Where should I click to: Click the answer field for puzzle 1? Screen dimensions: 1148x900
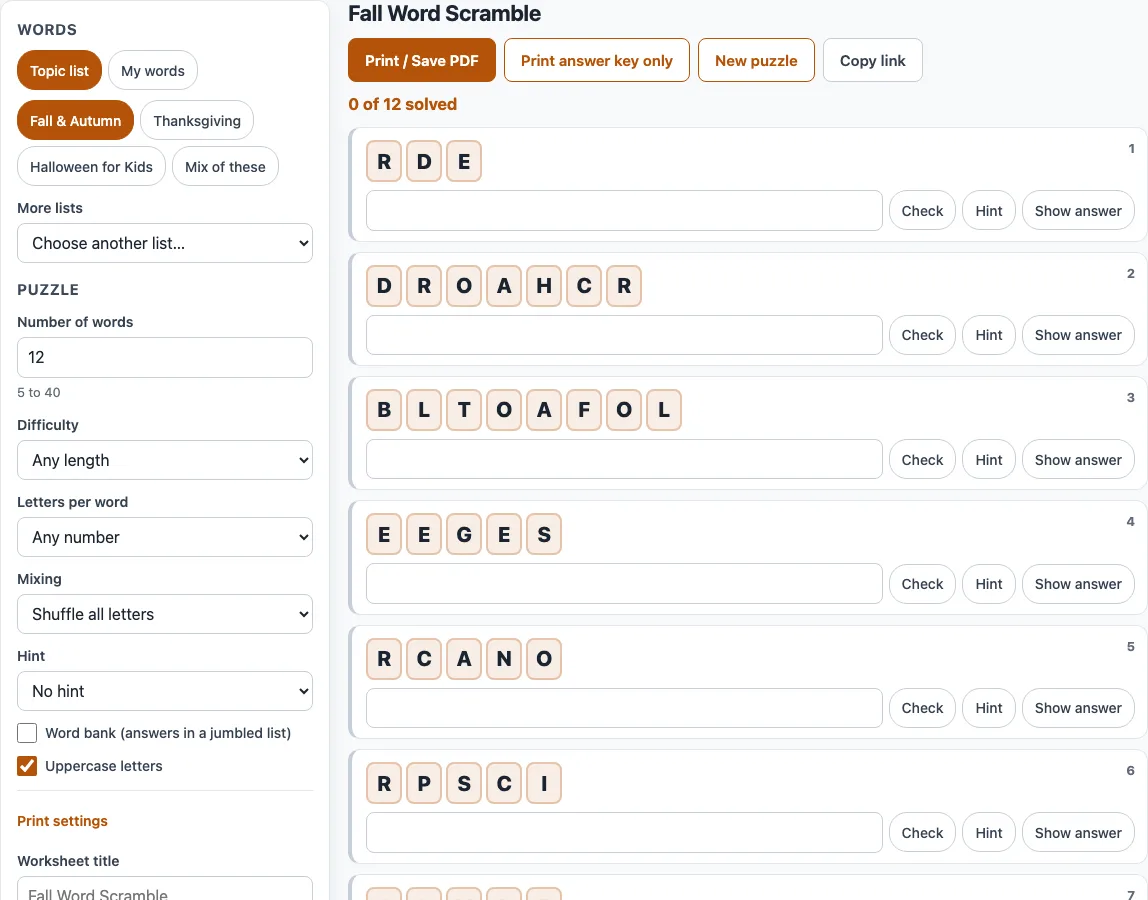[x=625, y=211]
